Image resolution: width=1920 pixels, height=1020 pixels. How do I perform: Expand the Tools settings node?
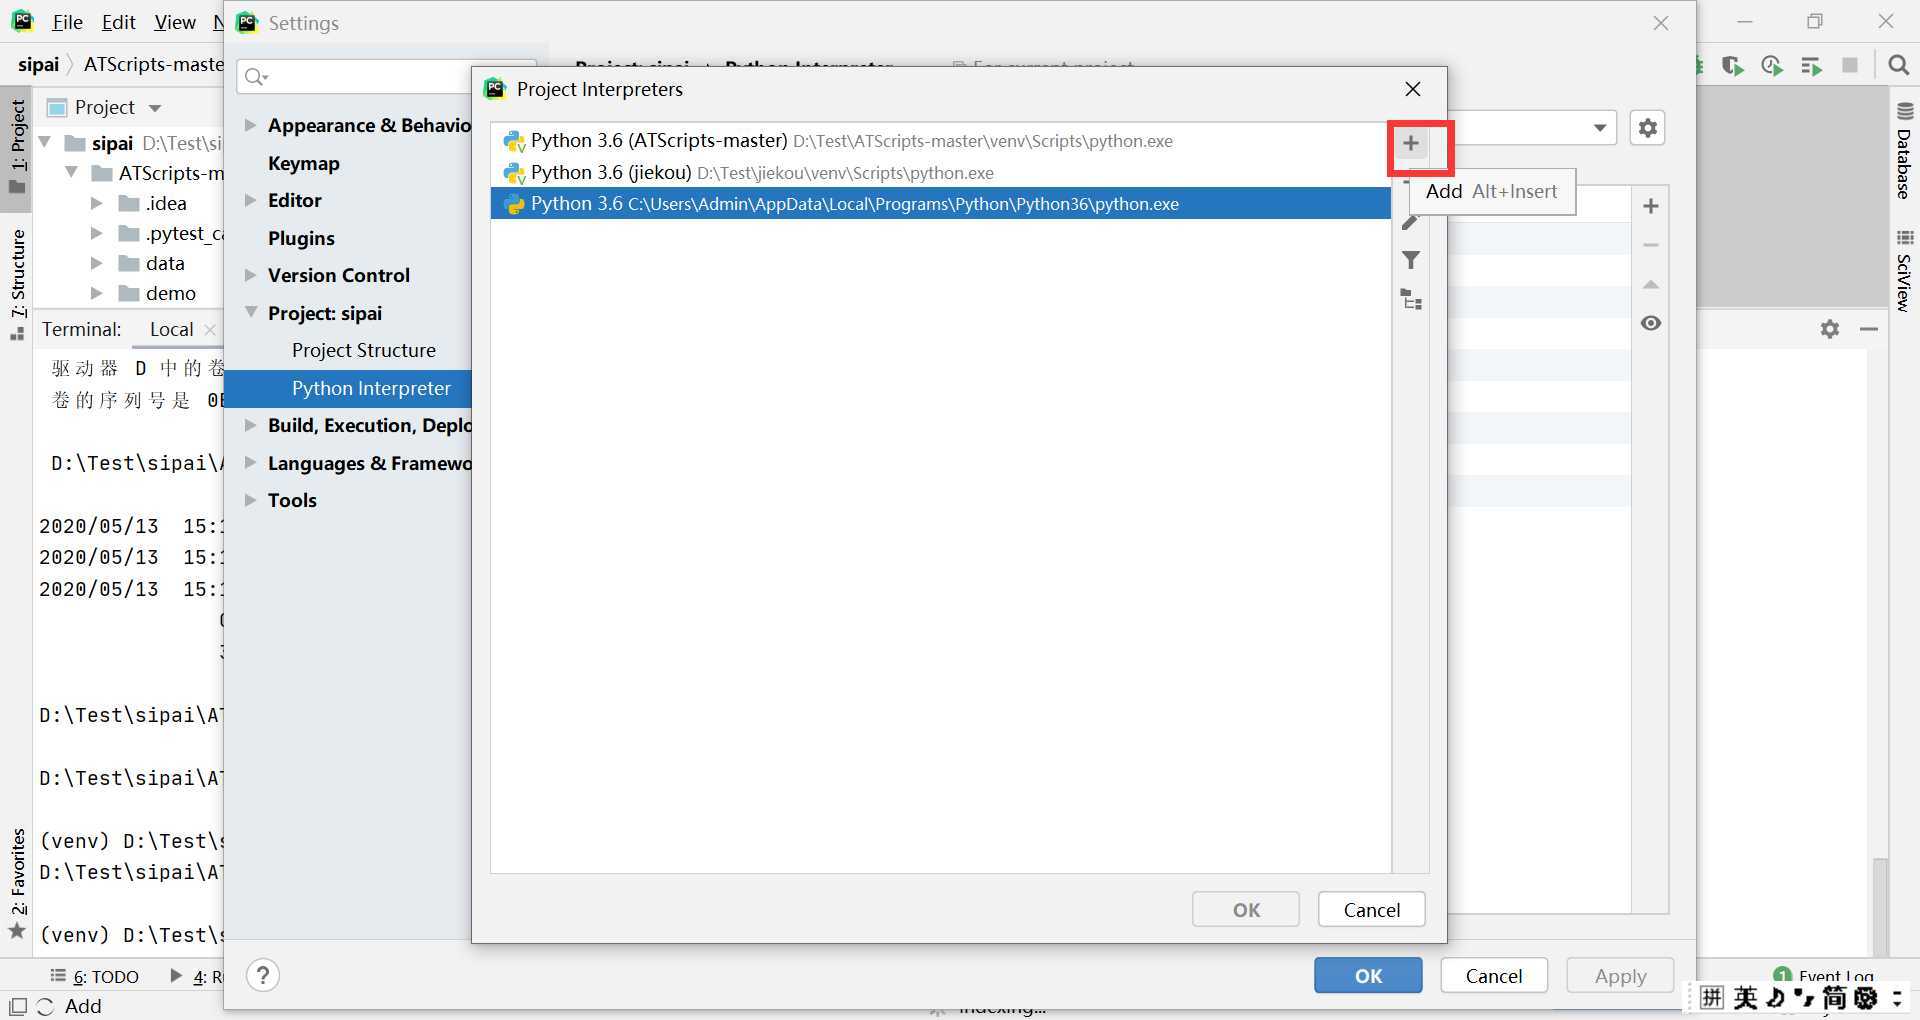251,500
